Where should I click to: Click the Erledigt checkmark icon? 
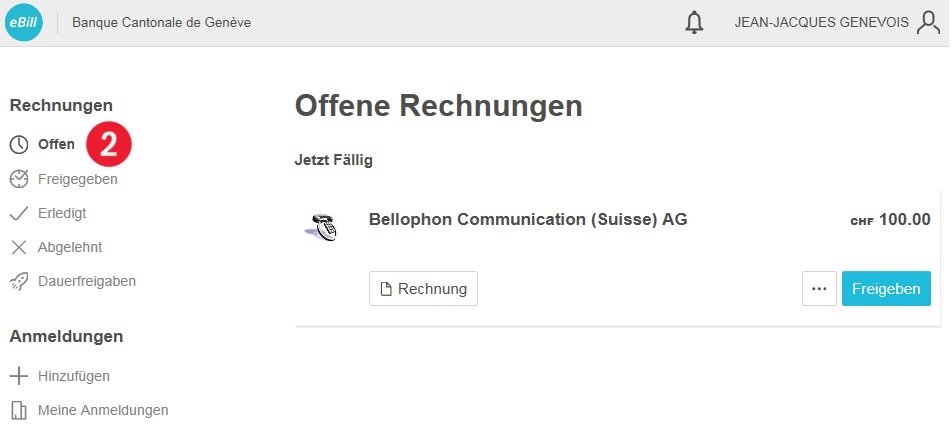19,213
